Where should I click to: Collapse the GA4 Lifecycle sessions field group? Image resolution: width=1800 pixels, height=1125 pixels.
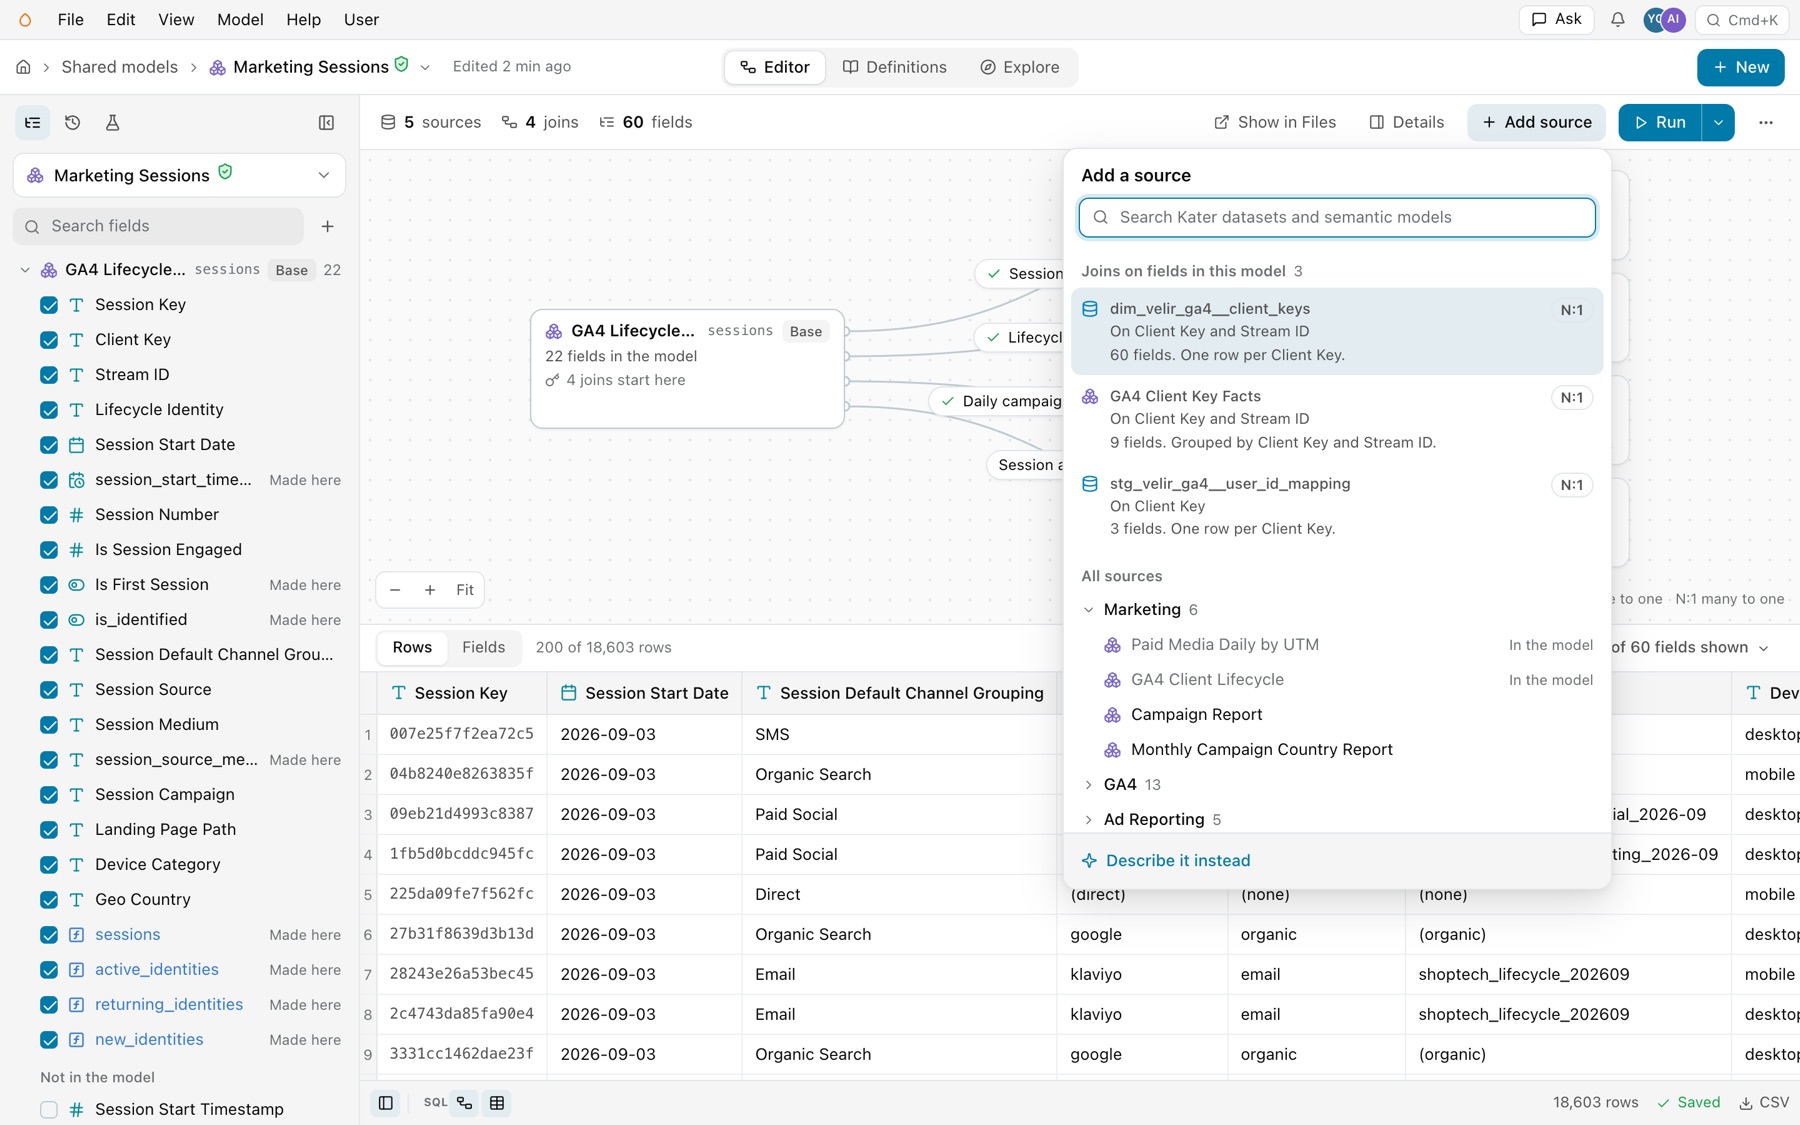tap(25, 270)
